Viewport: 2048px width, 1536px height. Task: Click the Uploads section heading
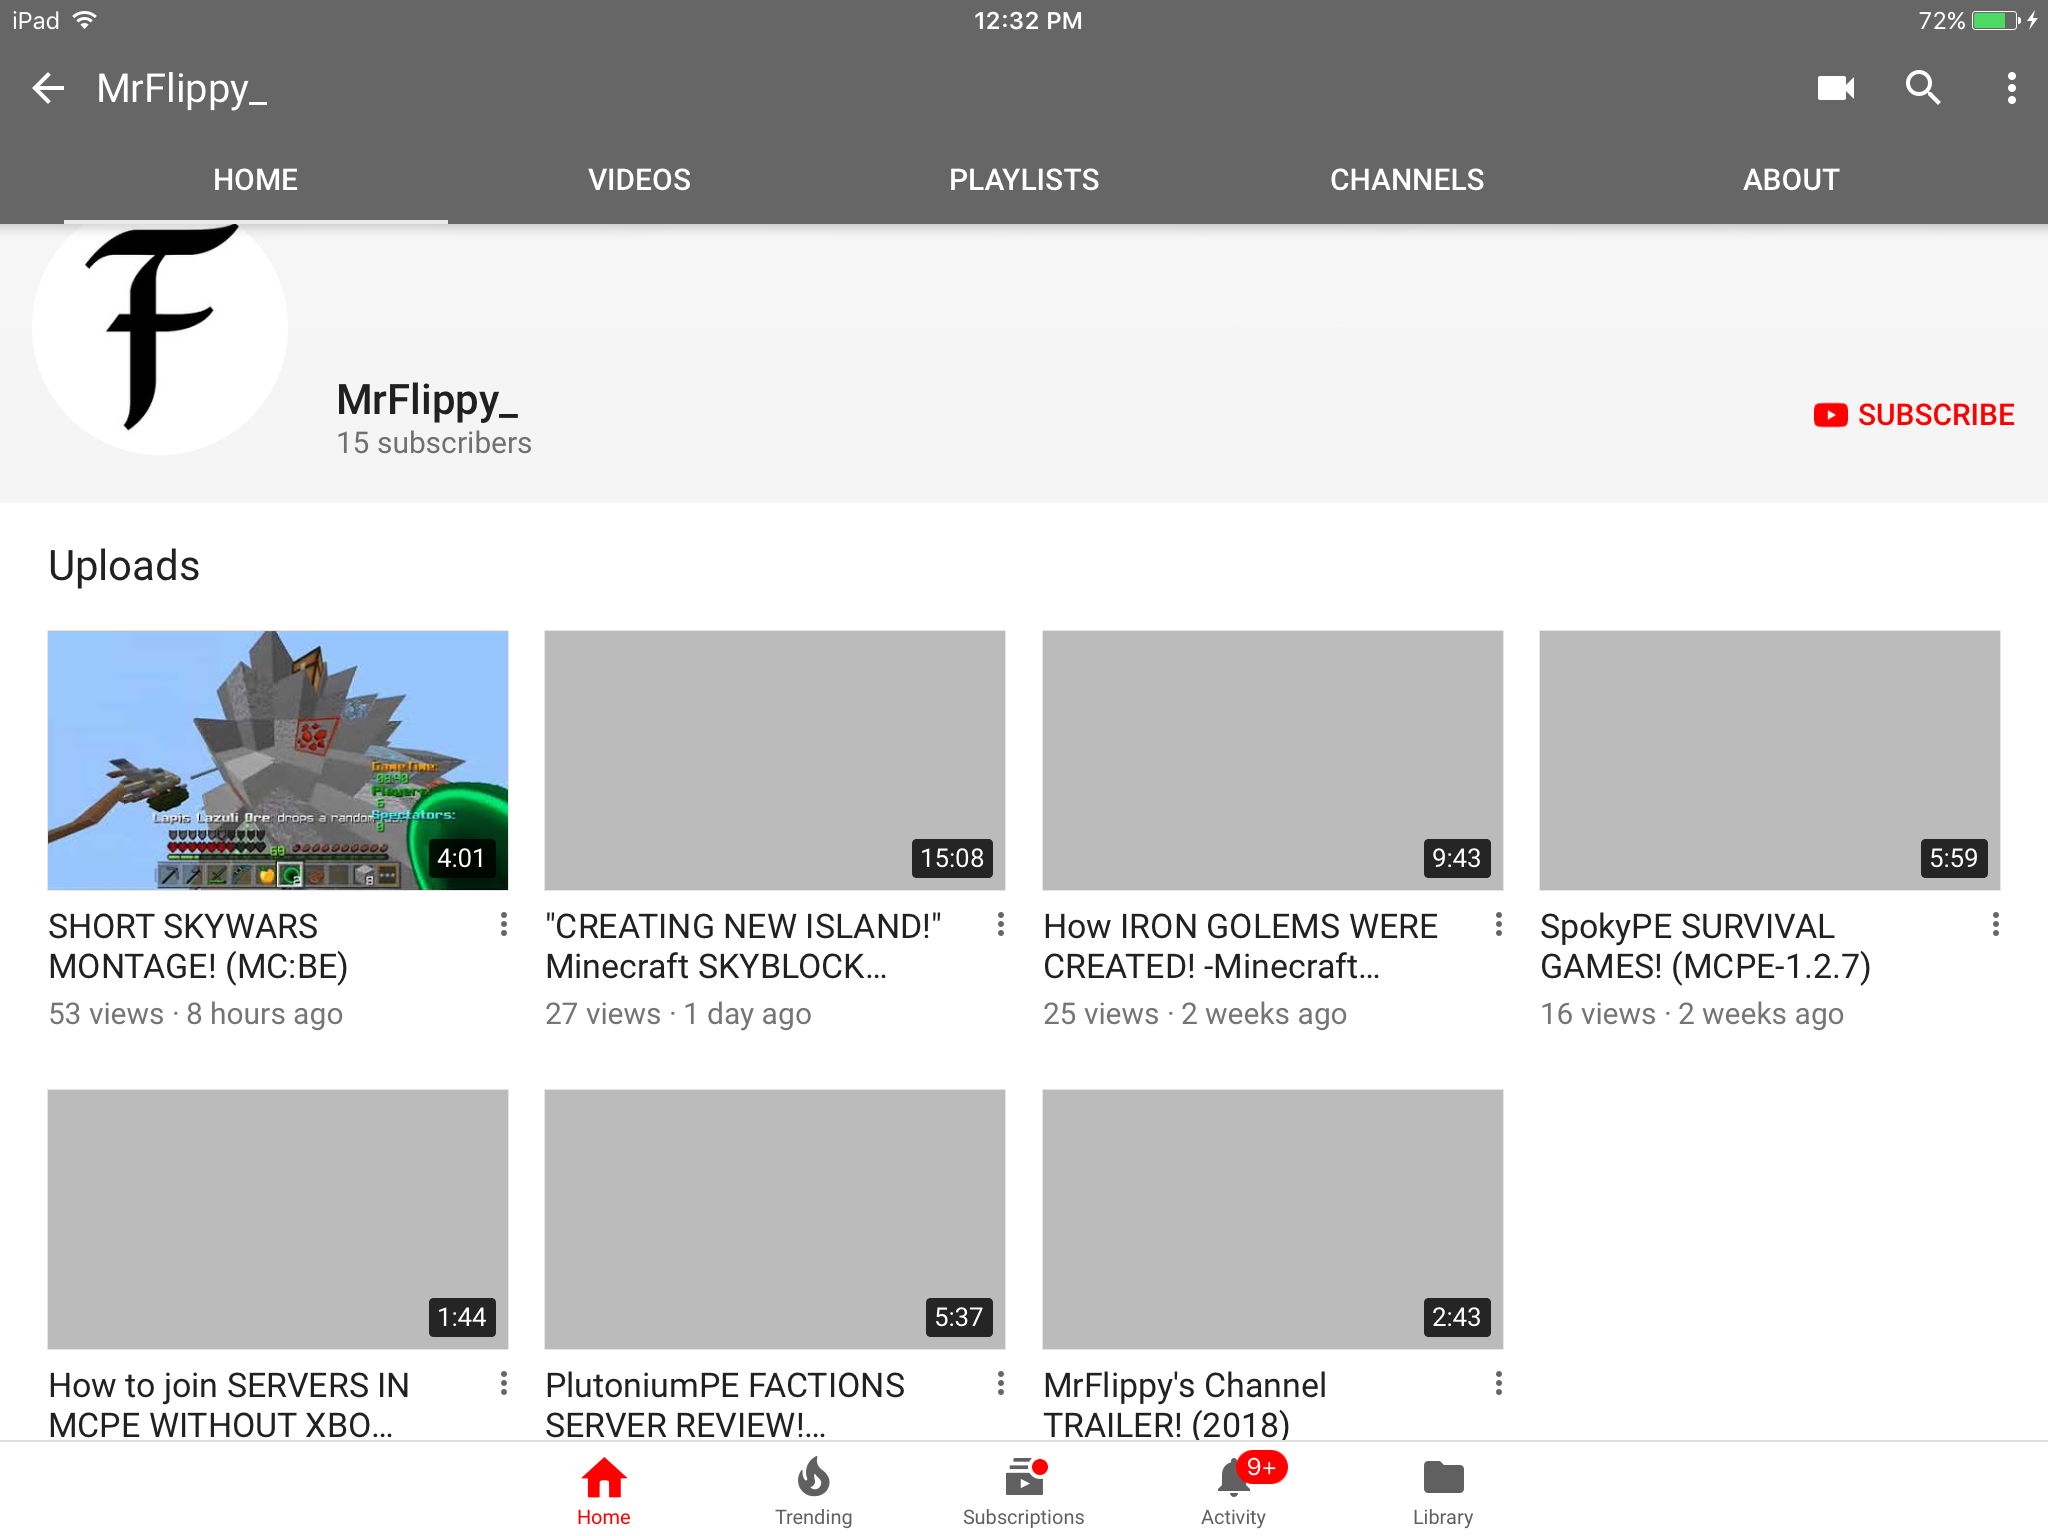pos(124,566)
